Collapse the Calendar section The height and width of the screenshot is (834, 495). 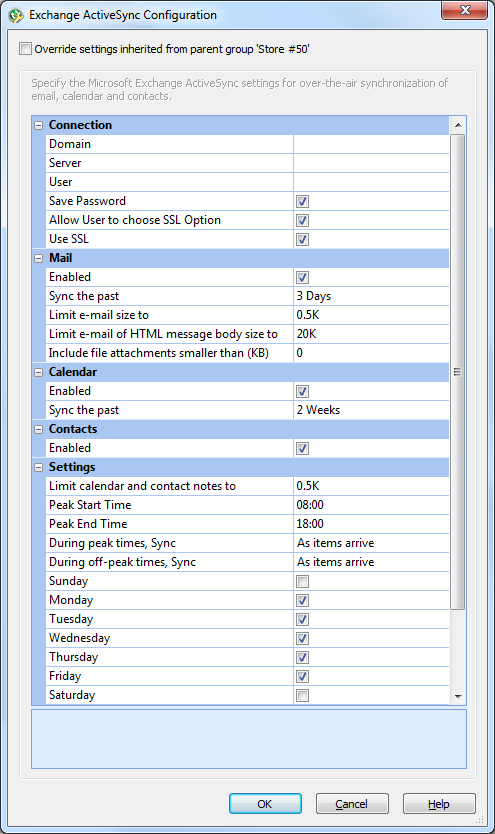pos(38,372)
